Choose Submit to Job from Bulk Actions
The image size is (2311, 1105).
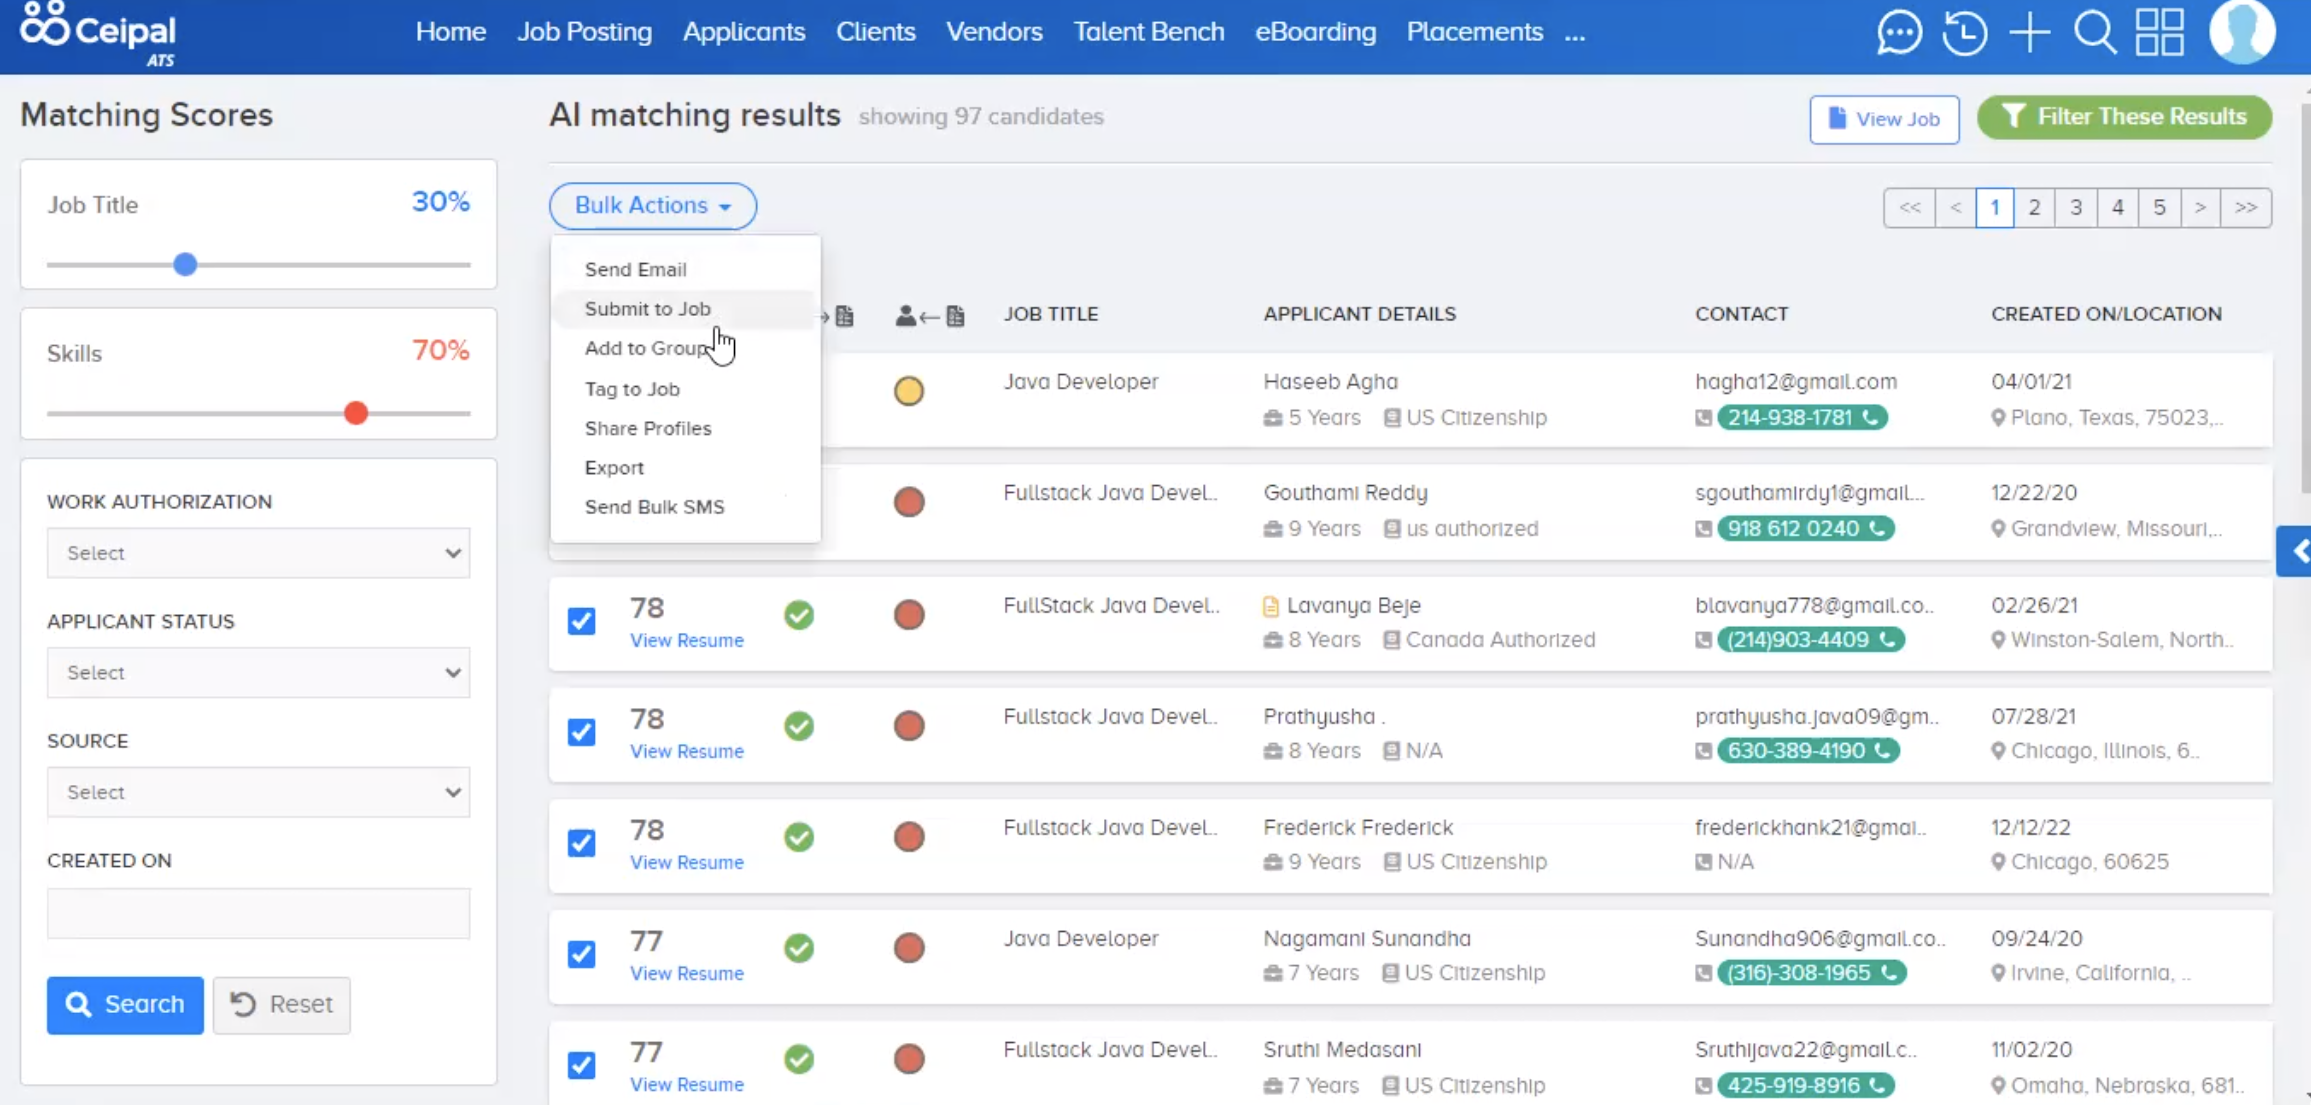point(647,309)
